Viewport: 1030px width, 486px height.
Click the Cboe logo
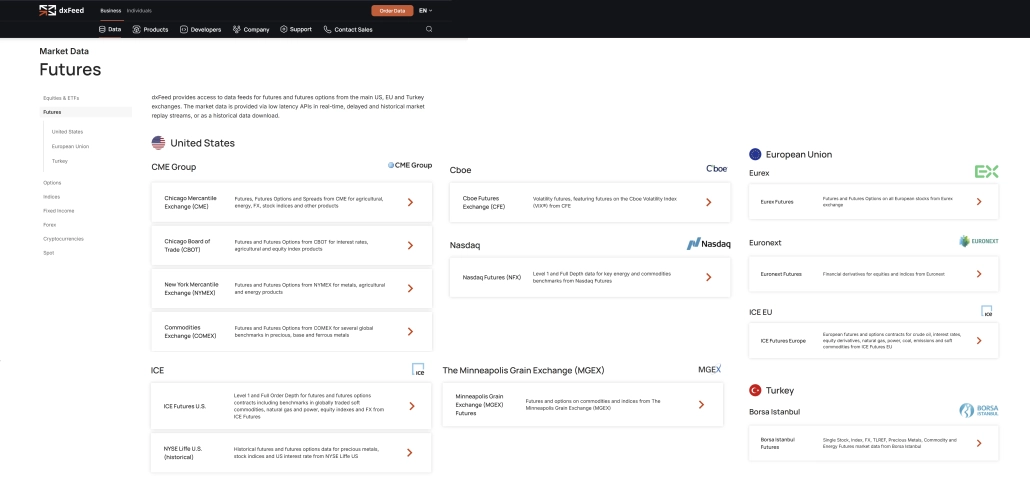(x=717, y=169)
